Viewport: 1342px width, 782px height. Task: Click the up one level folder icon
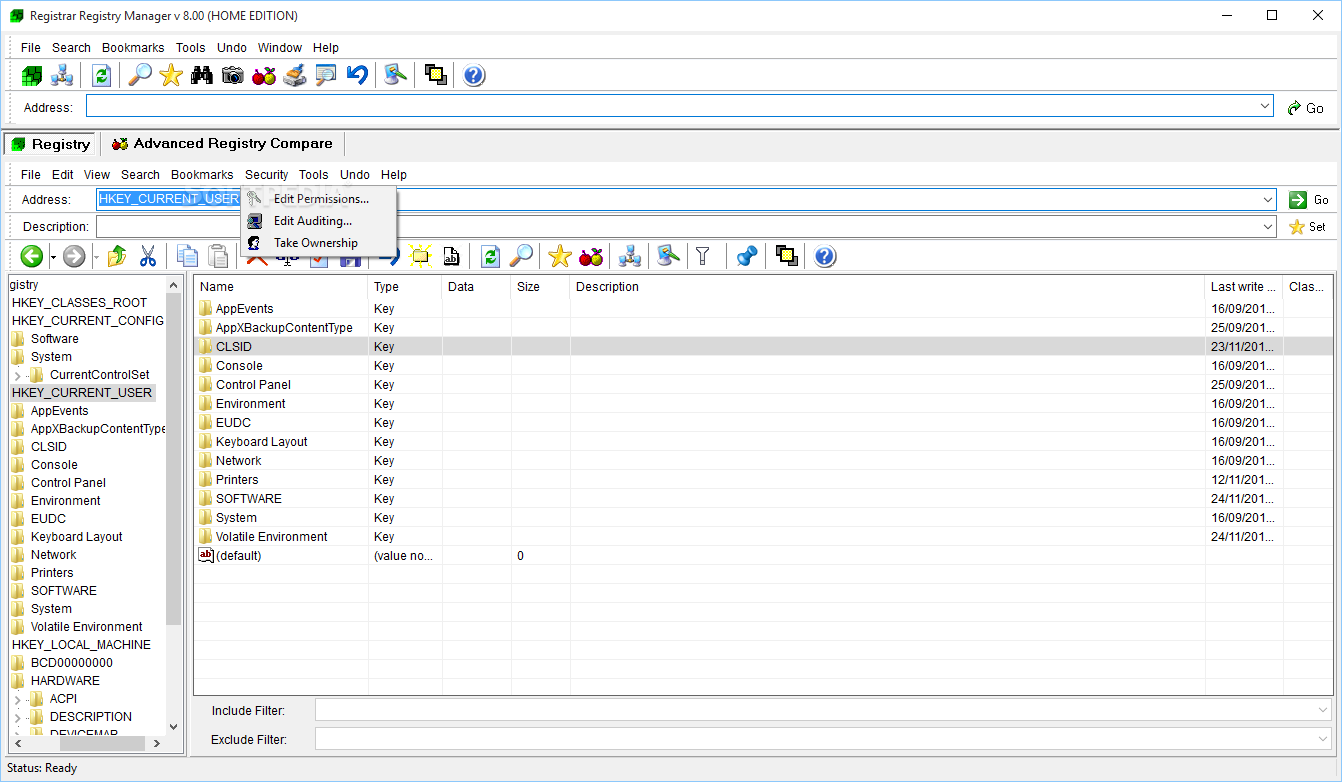117,256
